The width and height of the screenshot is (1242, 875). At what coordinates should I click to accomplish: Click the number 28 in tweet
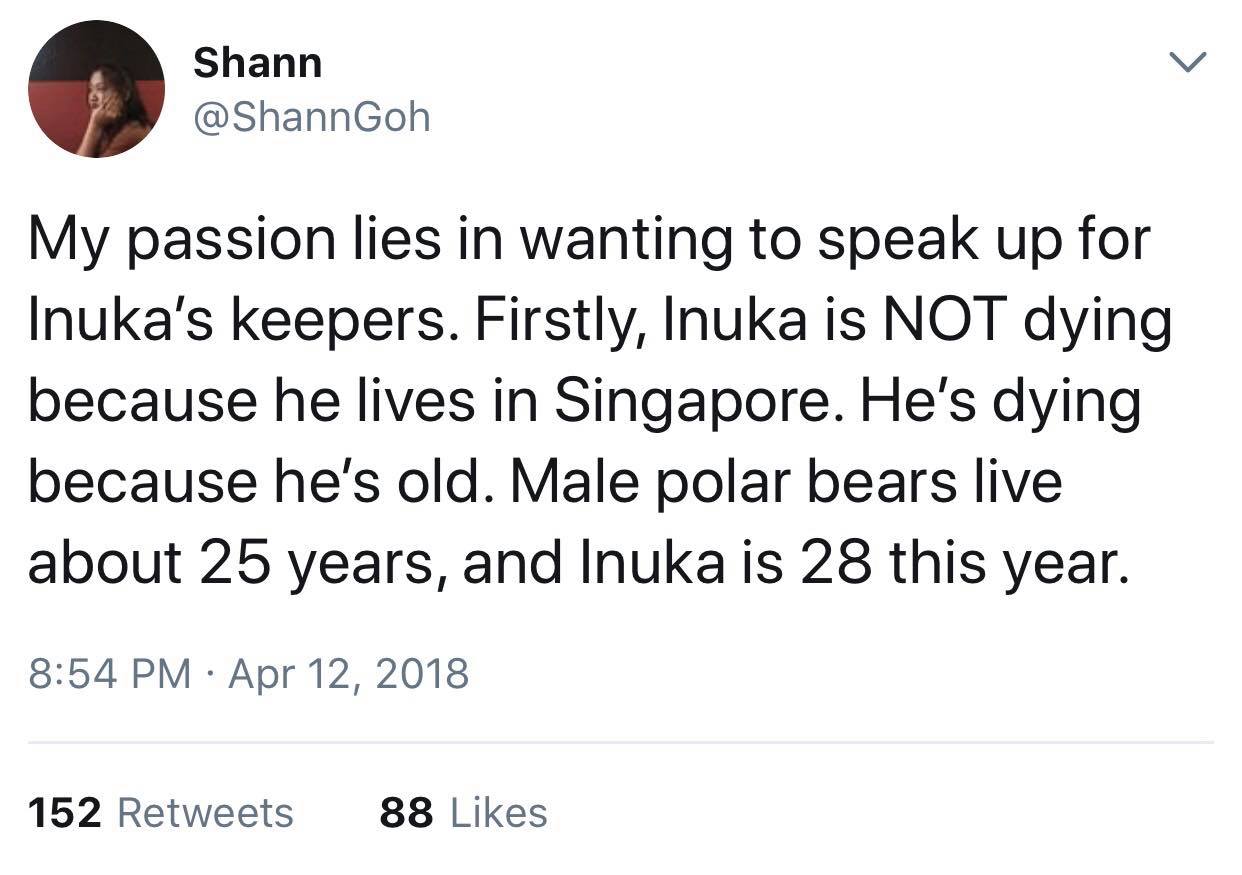coord(825,563)
